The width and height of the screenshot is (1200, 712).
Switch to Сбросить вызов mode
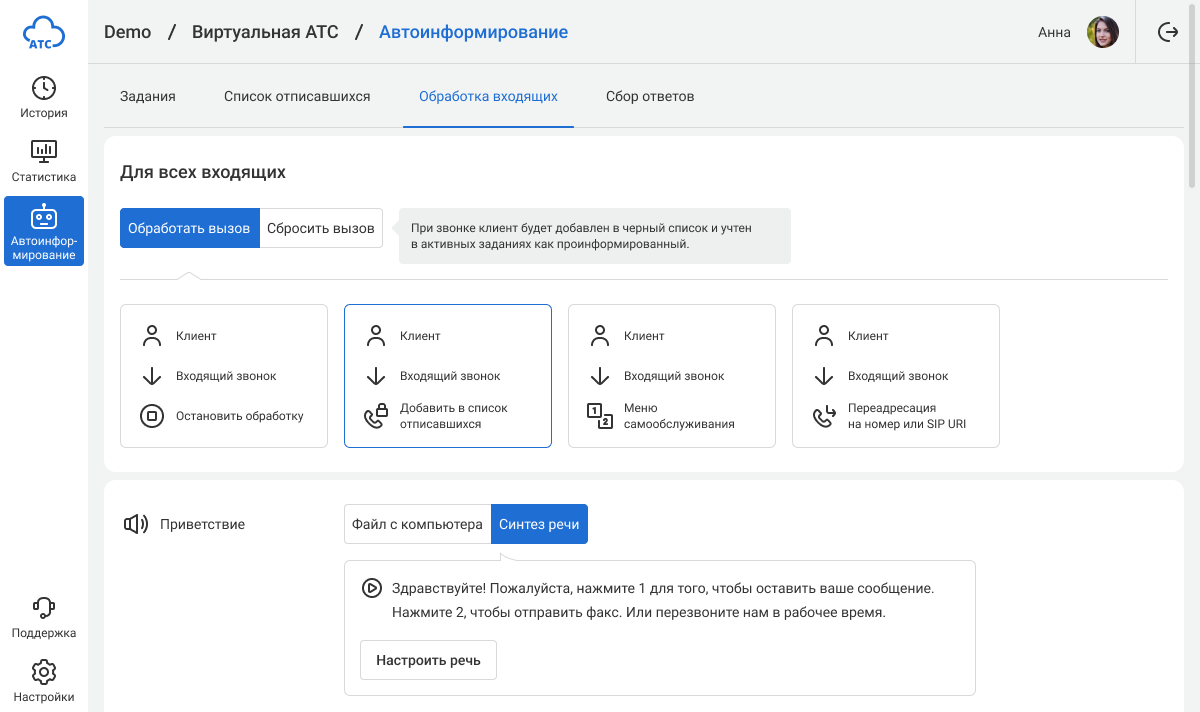(x=321, y=228)
